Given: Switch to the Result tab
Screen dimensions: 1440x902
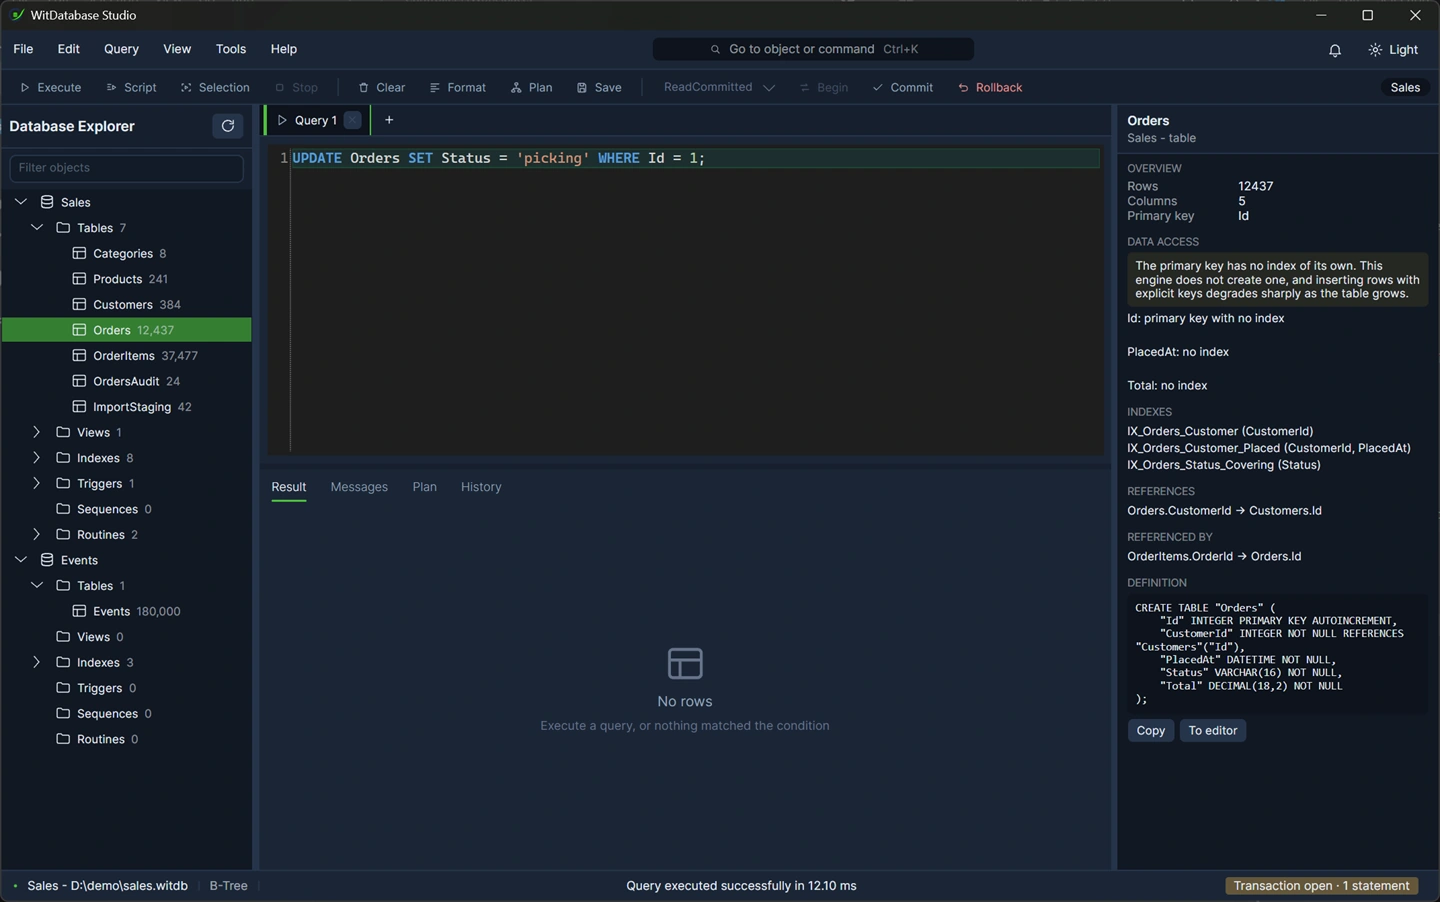Looking at the screenshot, I should (x=289, y=487).
